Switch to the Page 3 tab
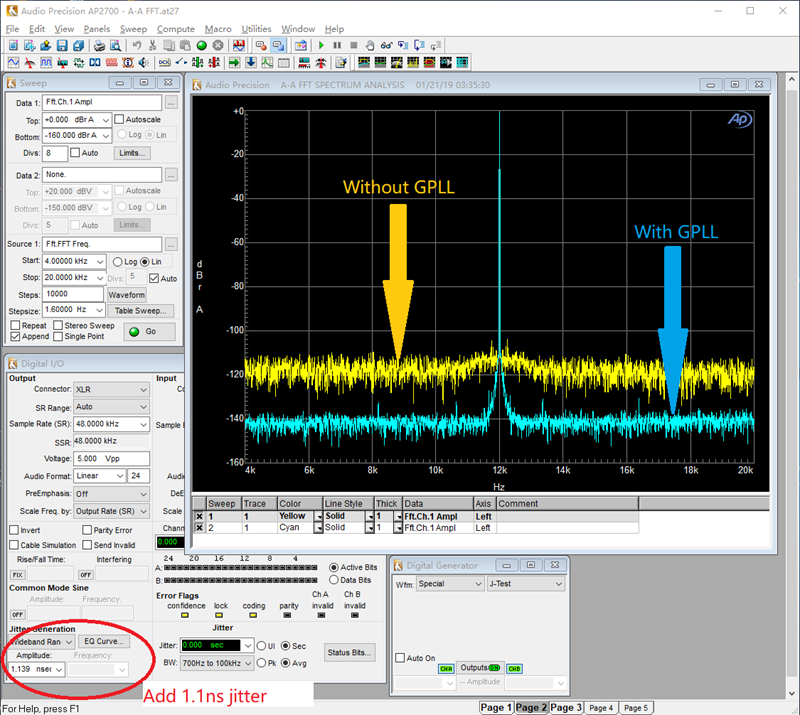The height and width of the screenshot is (715, 800). point(566,707)
